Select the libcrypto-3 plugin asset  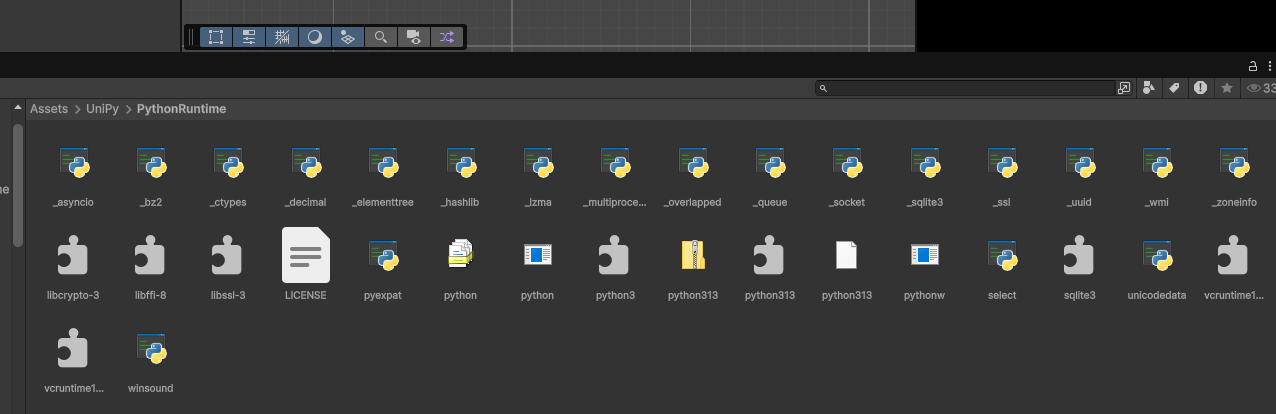tap(73, 268)
